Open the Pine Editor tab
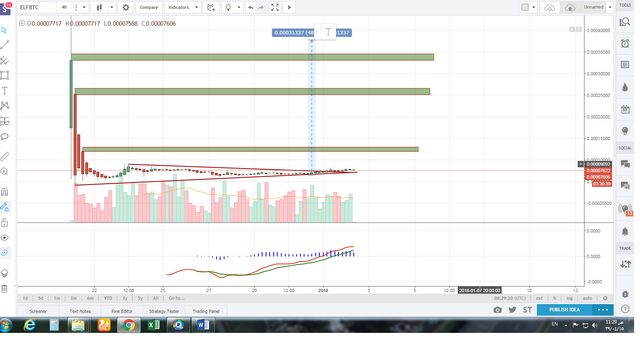 click(122, 311)
